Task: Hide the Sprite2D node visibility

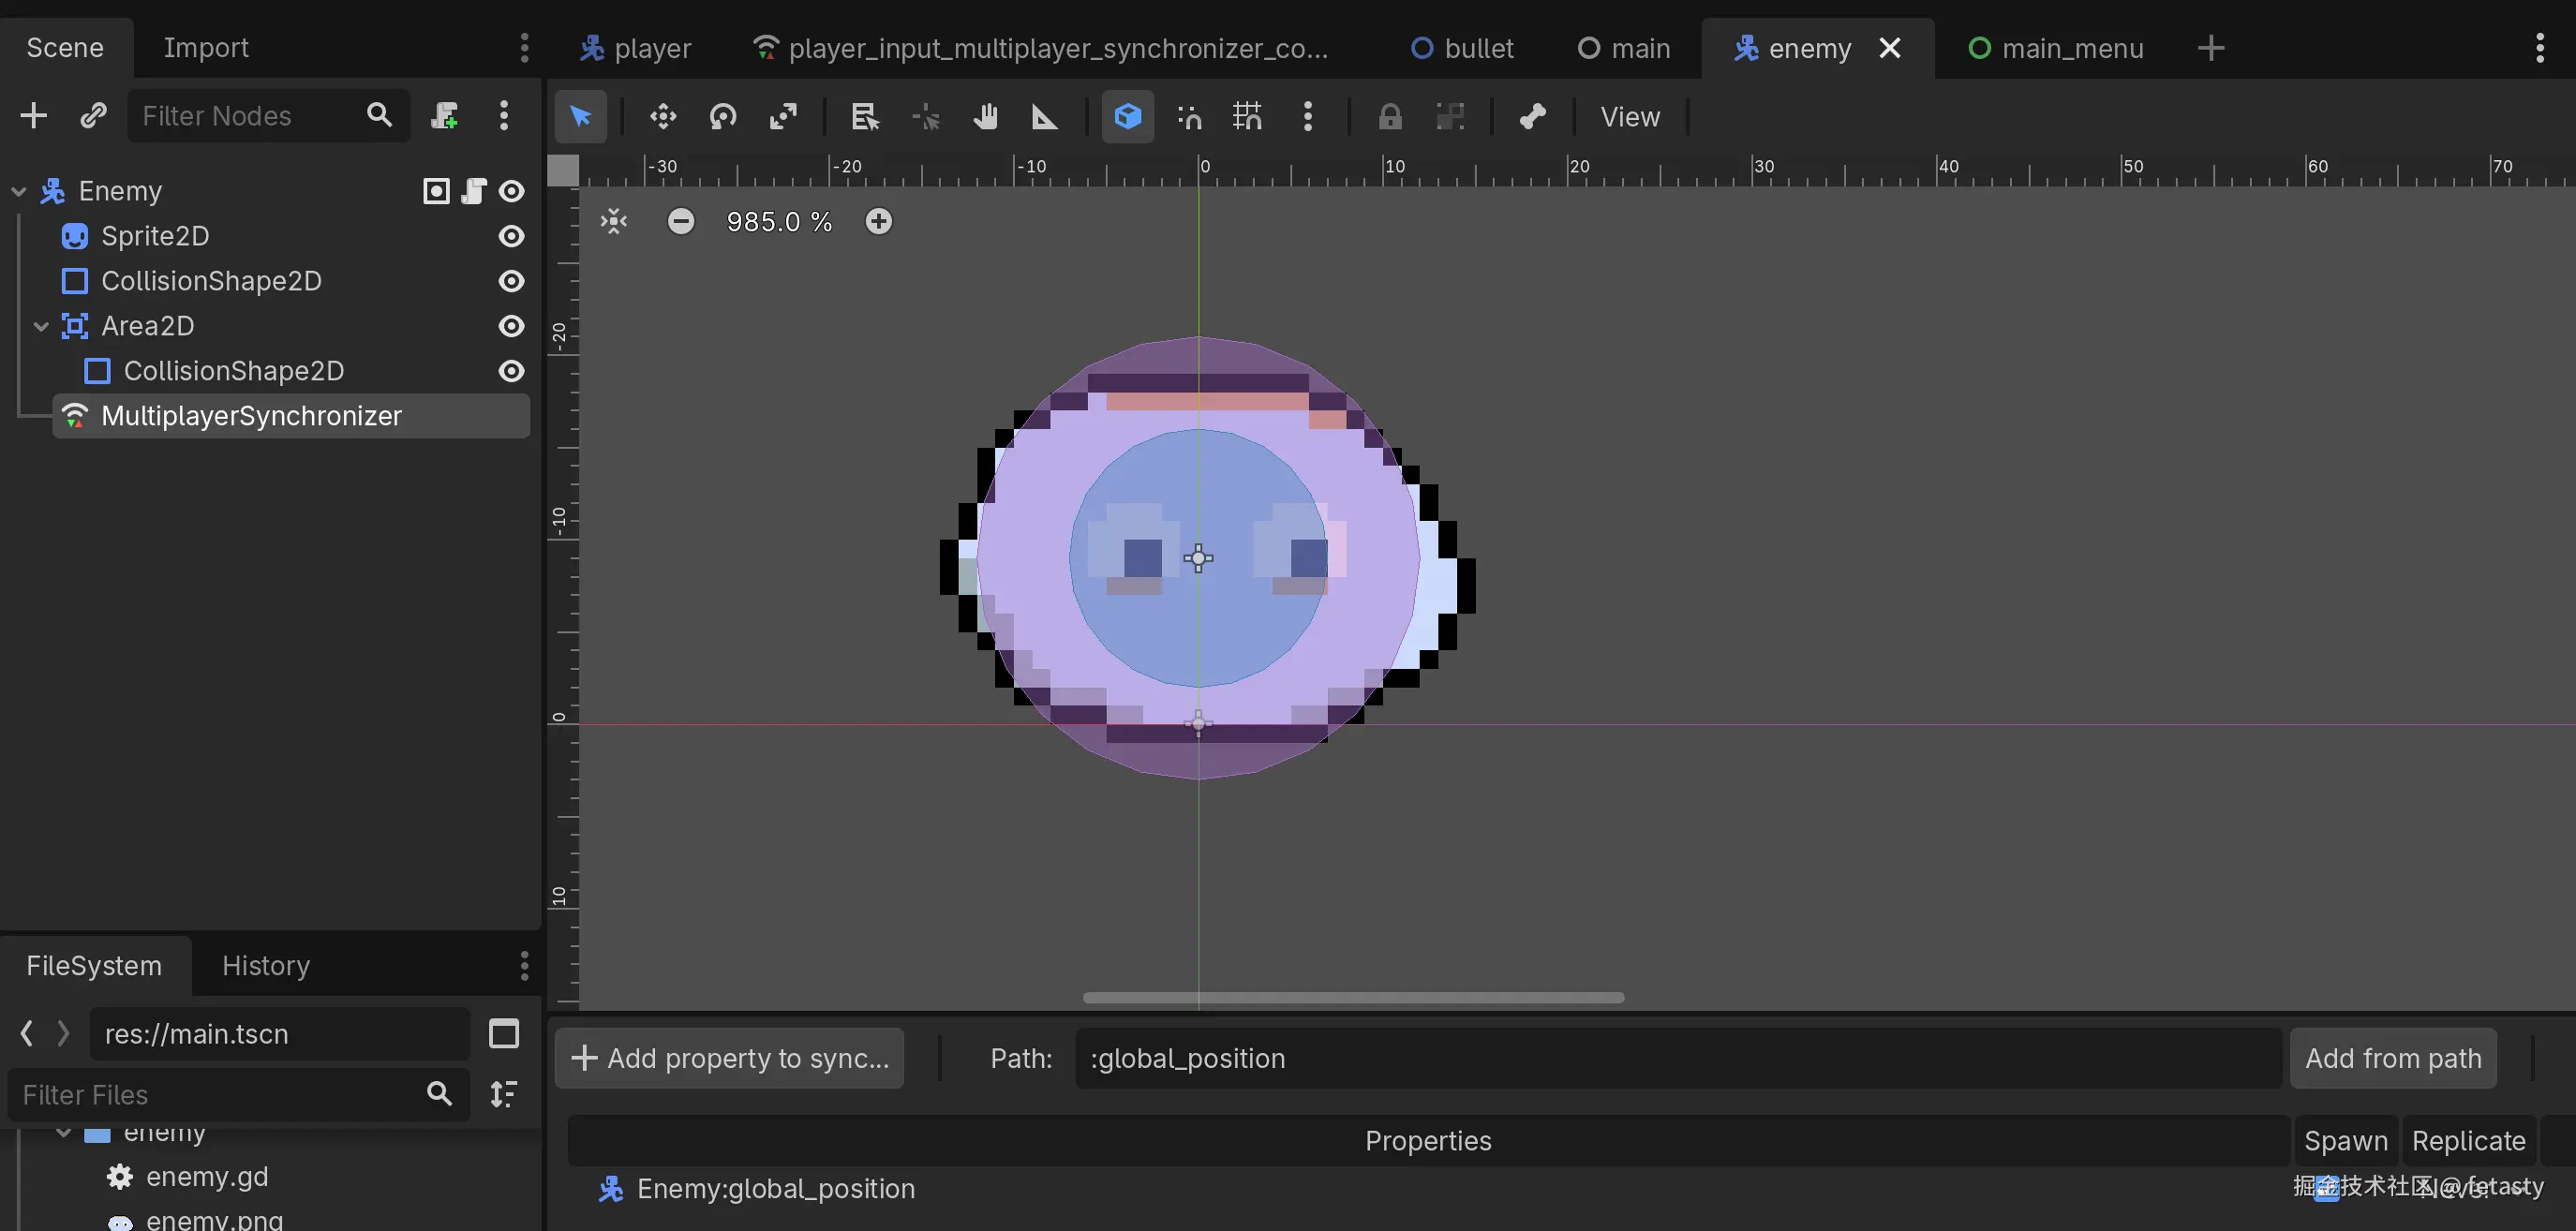Action: pyautogui.click(x=511, y=236)
